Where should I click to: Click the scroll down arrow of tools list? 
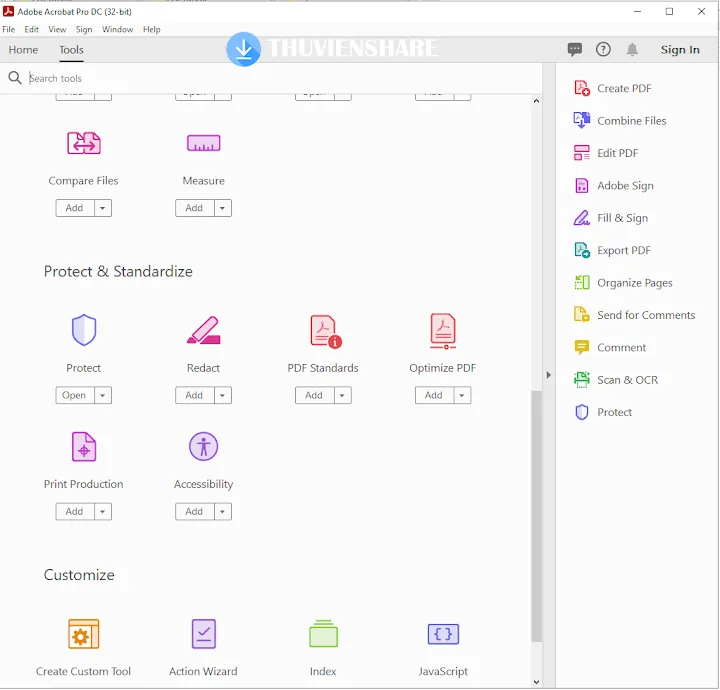(536, 682)
